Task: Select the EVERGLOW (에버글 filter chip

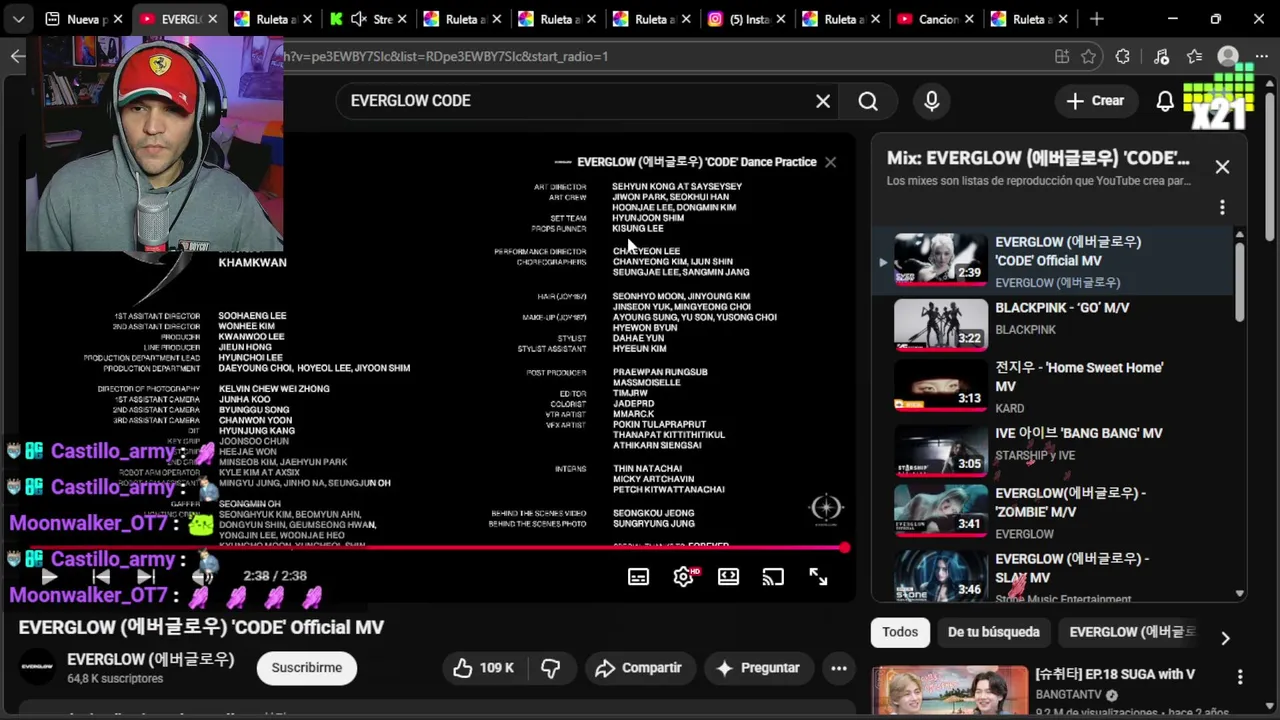Action: pyautogui.click(x=1132, y=632)
